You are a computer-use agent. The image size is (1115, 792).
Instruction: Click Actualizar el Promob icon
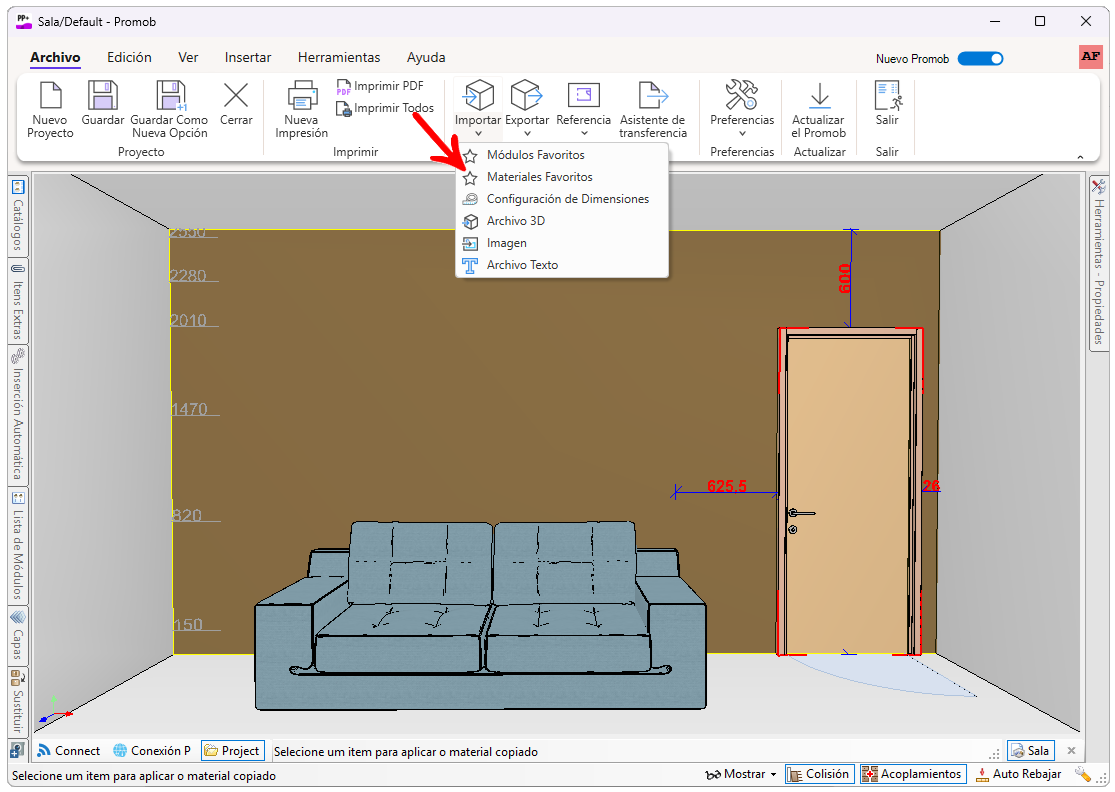[819, 97]
